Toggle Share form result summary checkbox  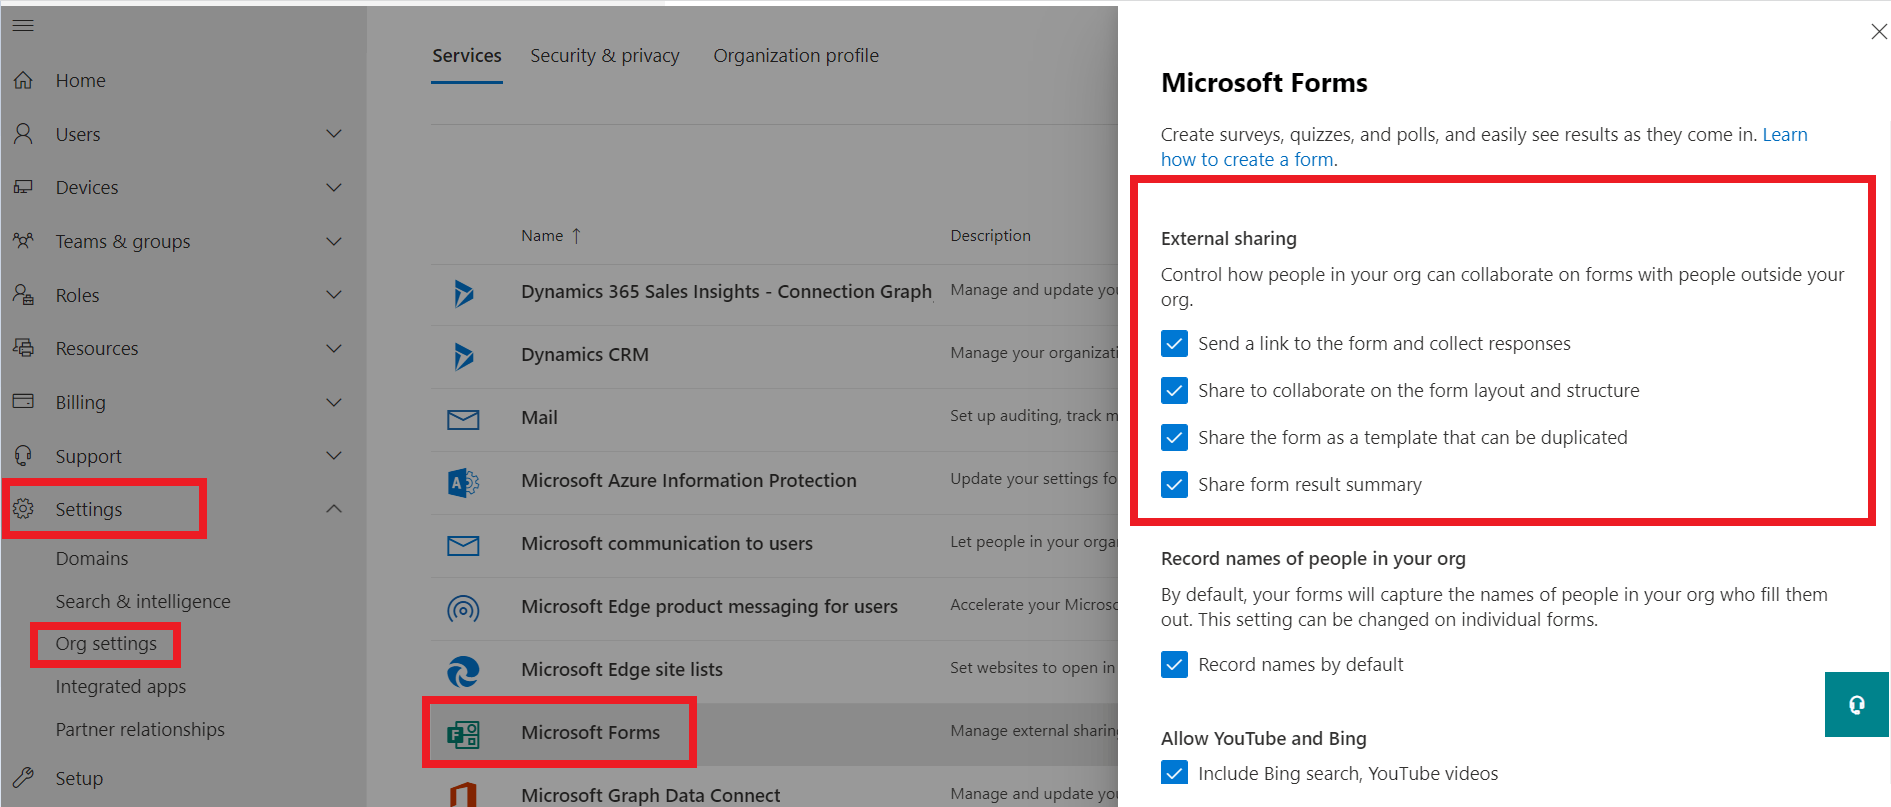(1175, 485)
